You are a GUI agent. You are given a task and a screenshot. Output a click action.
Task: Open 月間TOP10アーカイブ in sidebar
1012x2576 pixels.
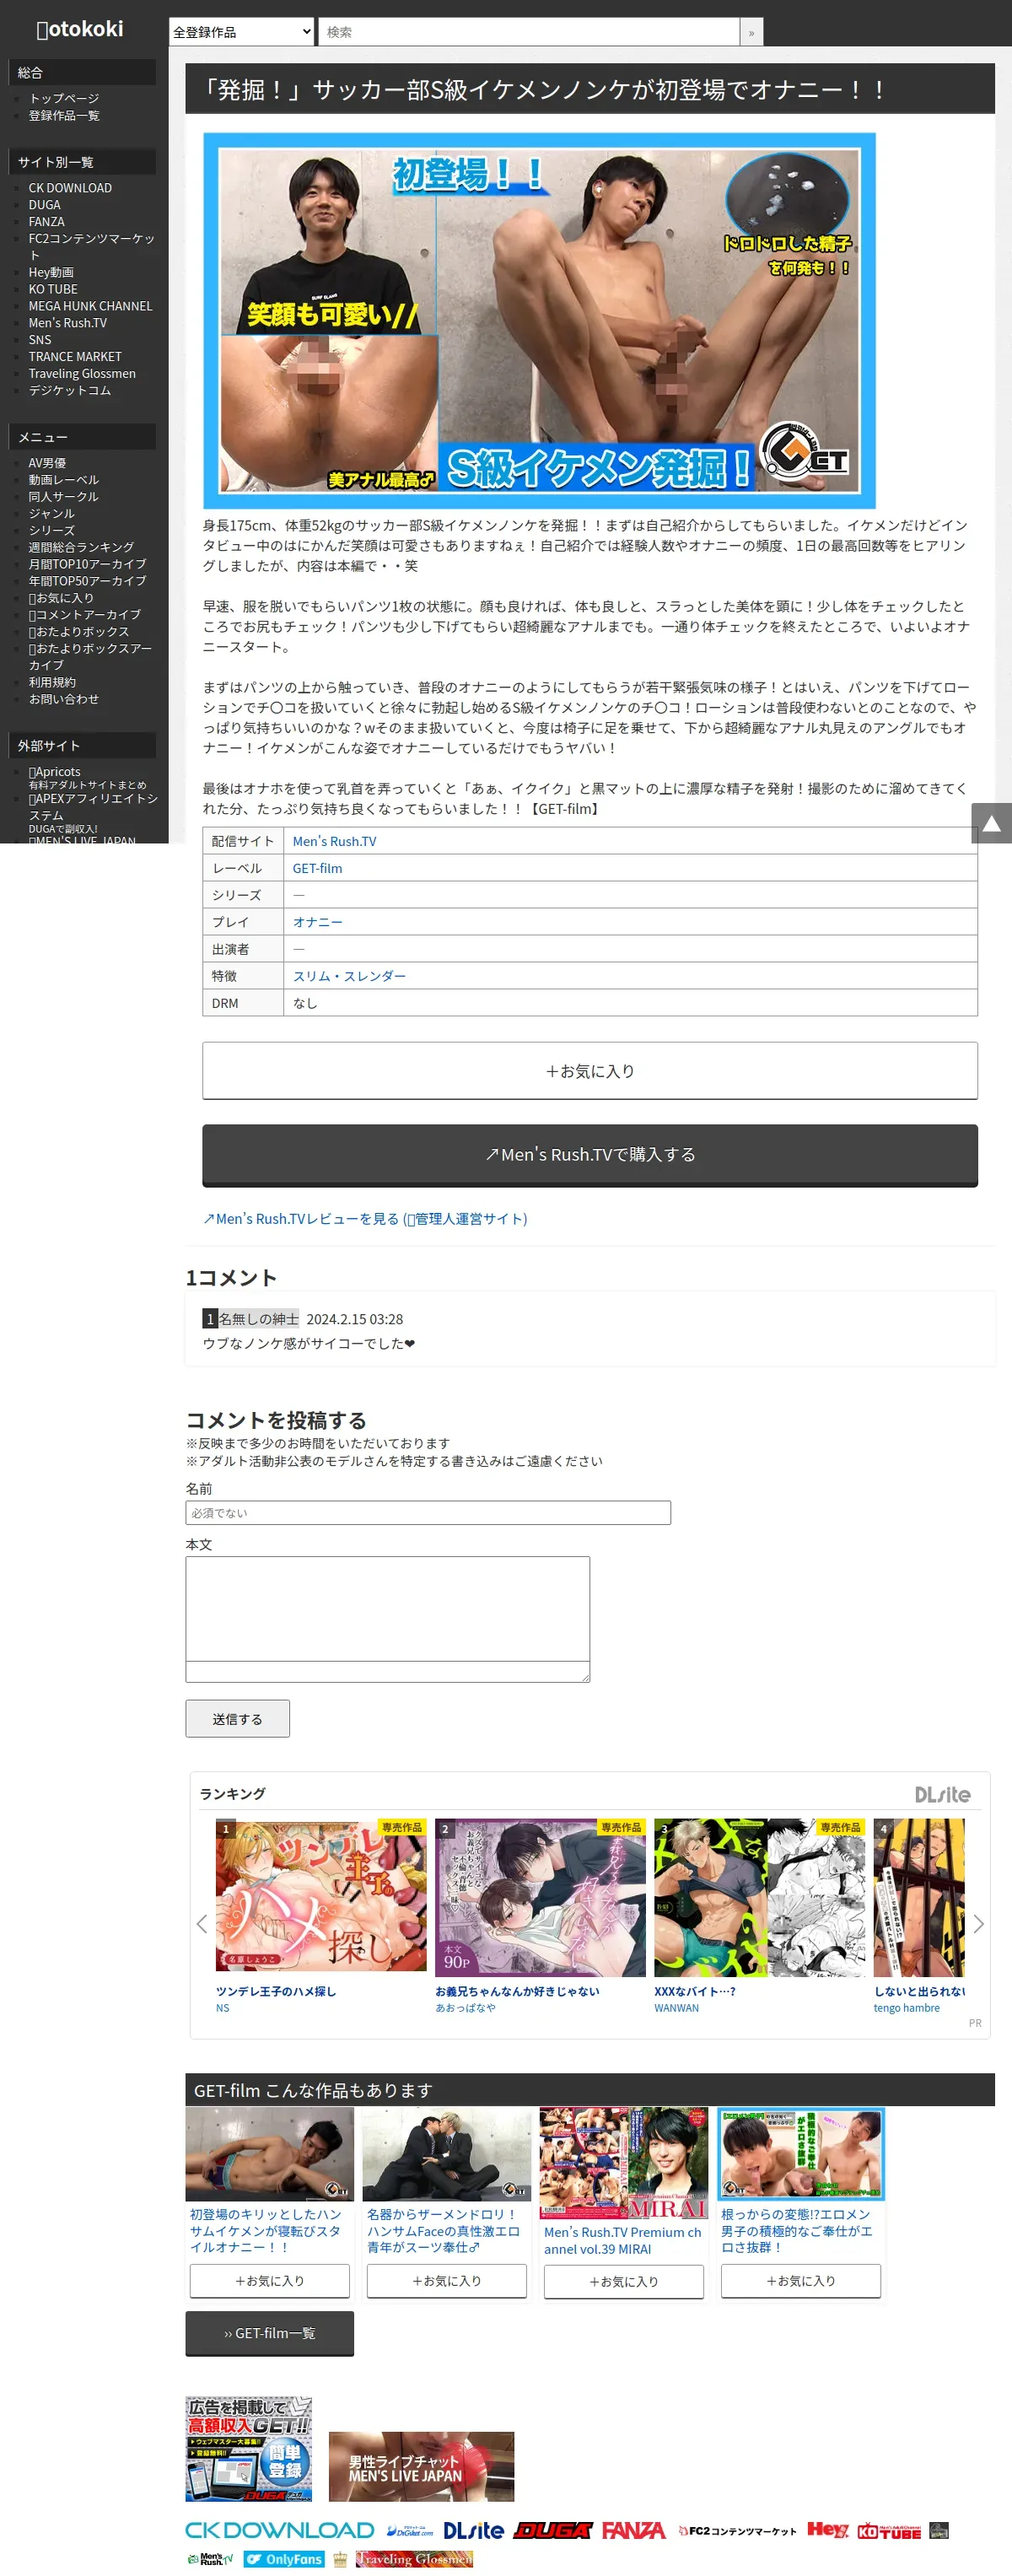pyautogui.click(x=87, y=564)
